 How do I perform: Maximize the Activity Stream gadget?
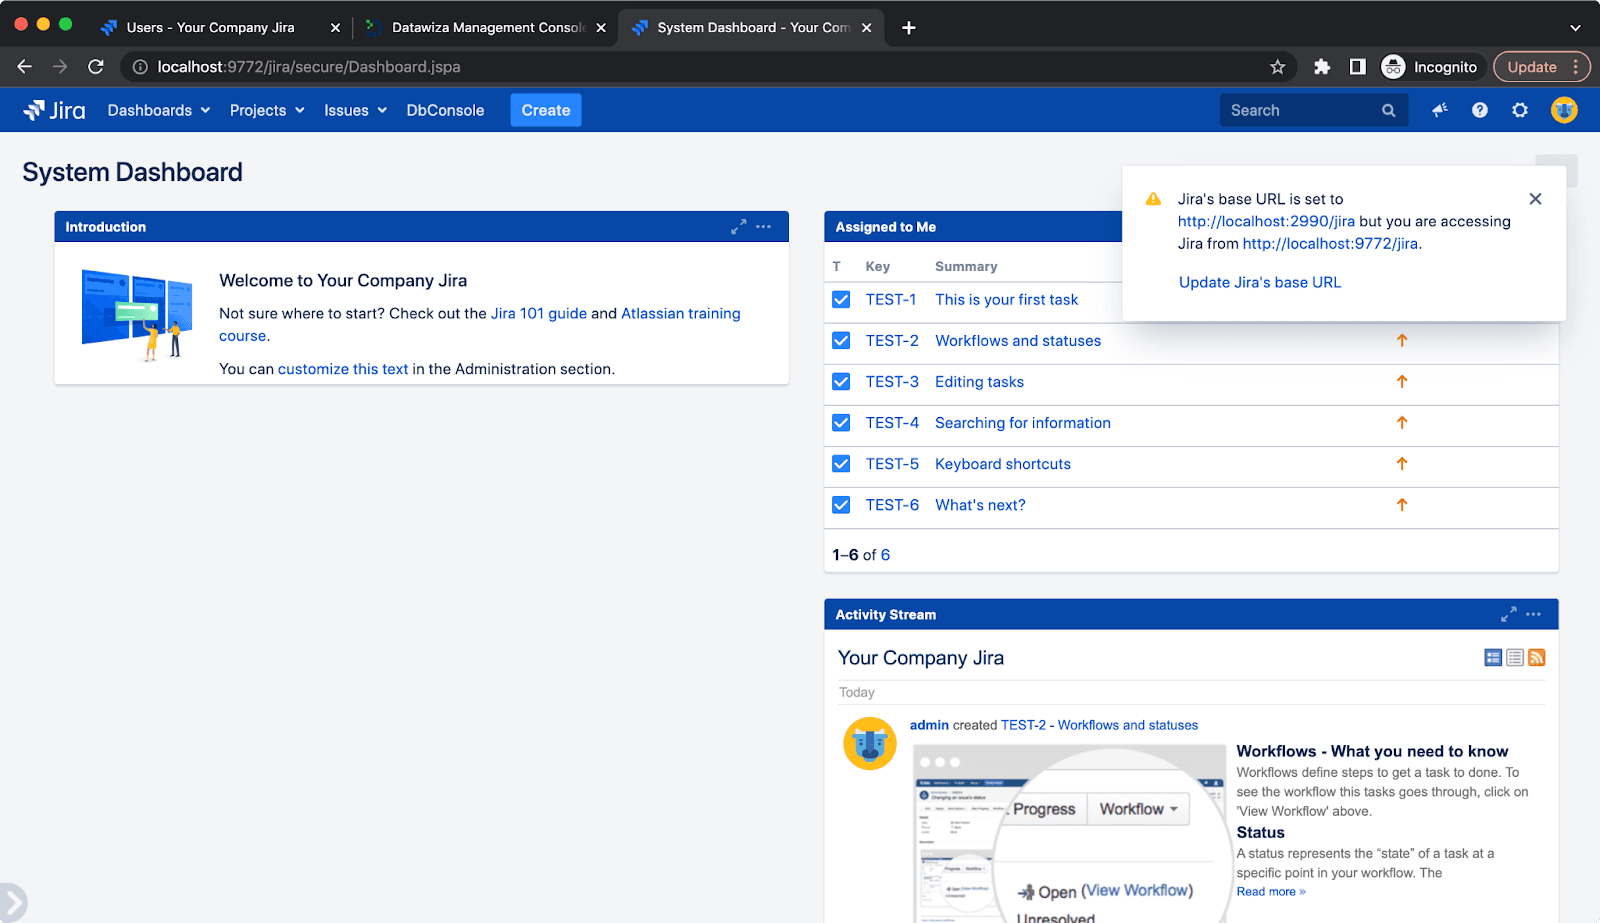point(1508,614)
